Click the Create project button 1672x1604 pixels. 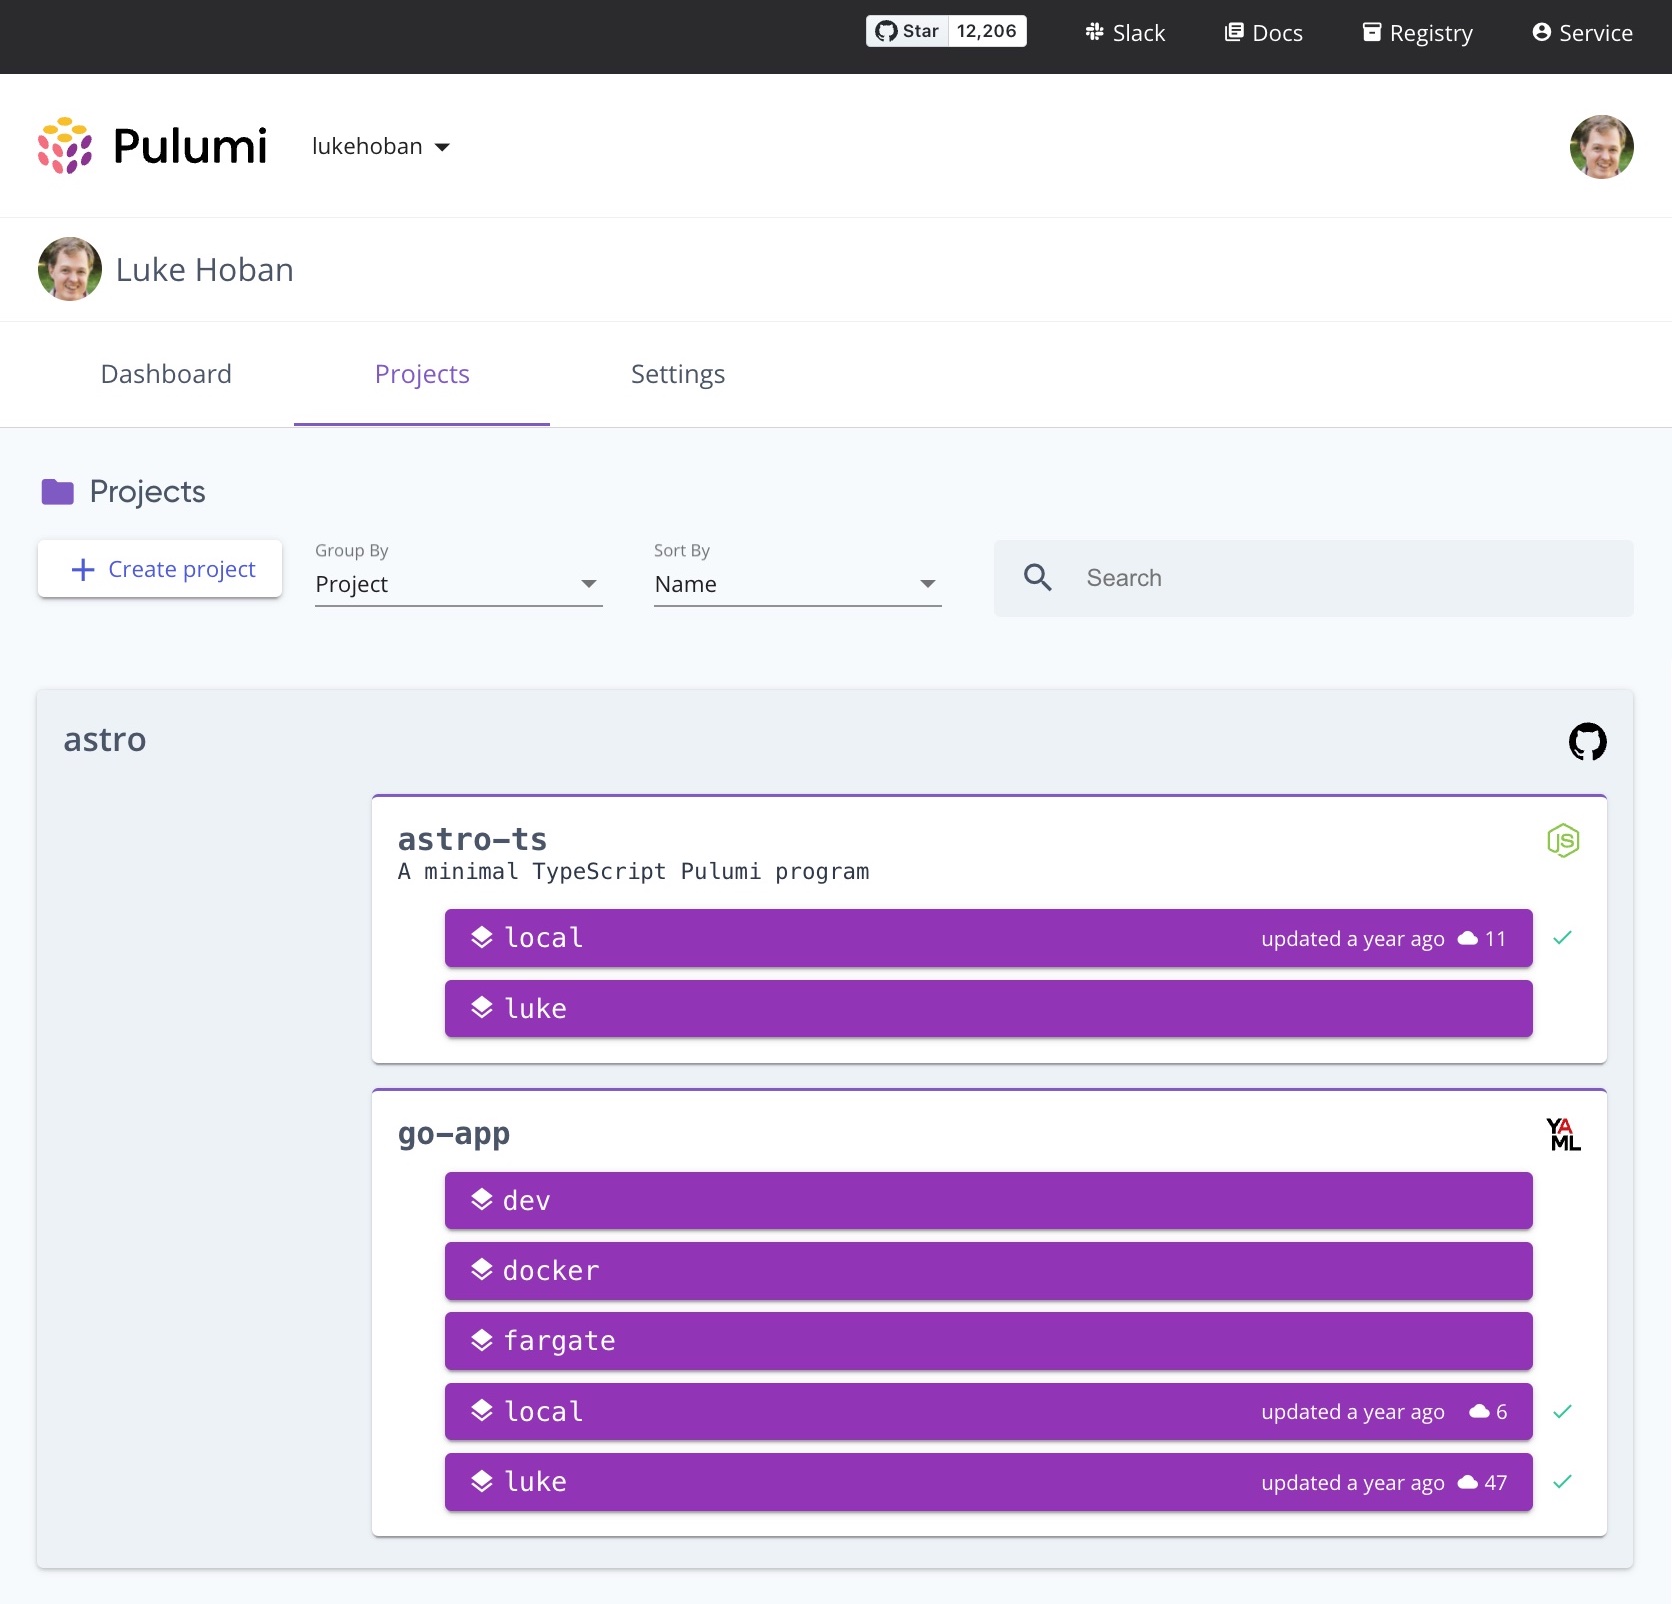coord(160,569)
